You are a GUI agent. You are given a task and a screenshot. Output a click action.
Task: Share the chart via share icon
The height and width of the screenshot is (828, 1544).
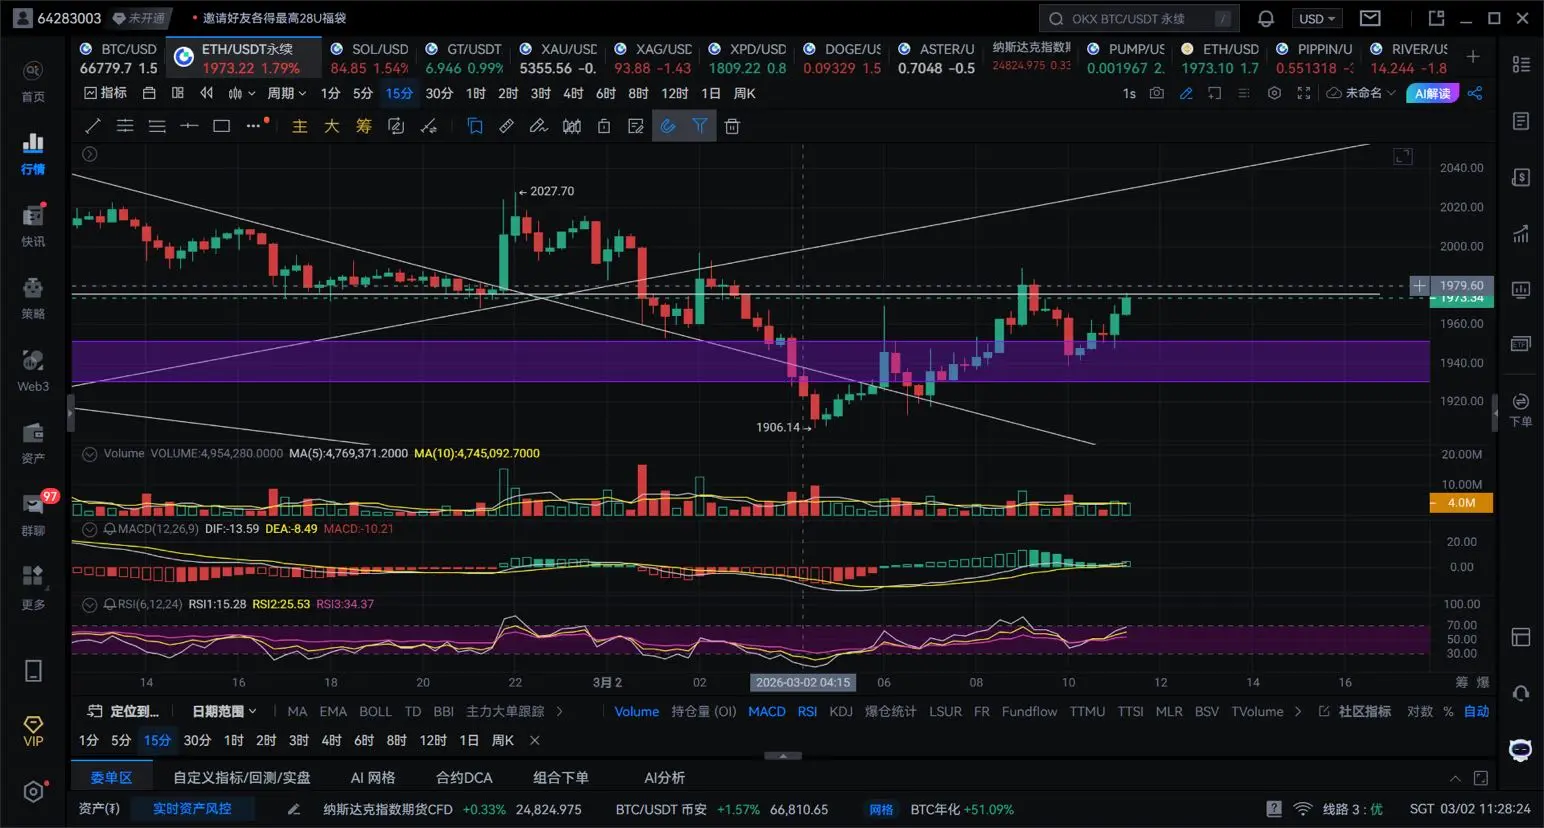[x=1475, y=93]
